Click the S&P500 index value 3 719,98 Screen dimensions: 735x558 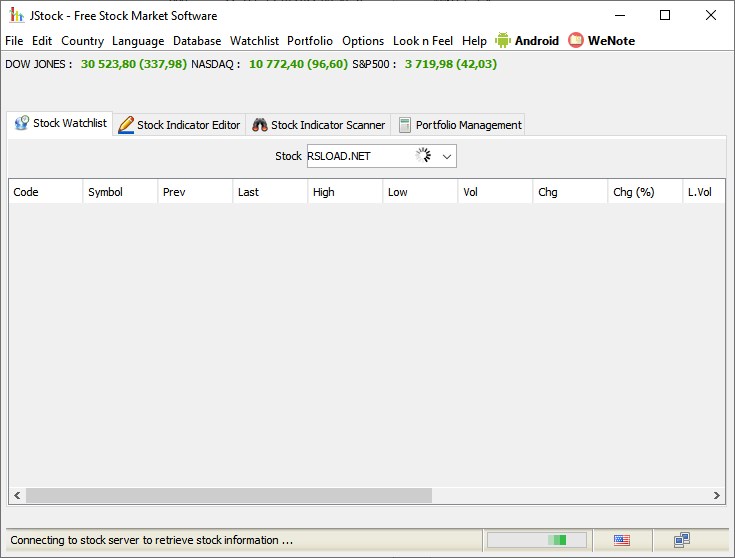point(451,64)
